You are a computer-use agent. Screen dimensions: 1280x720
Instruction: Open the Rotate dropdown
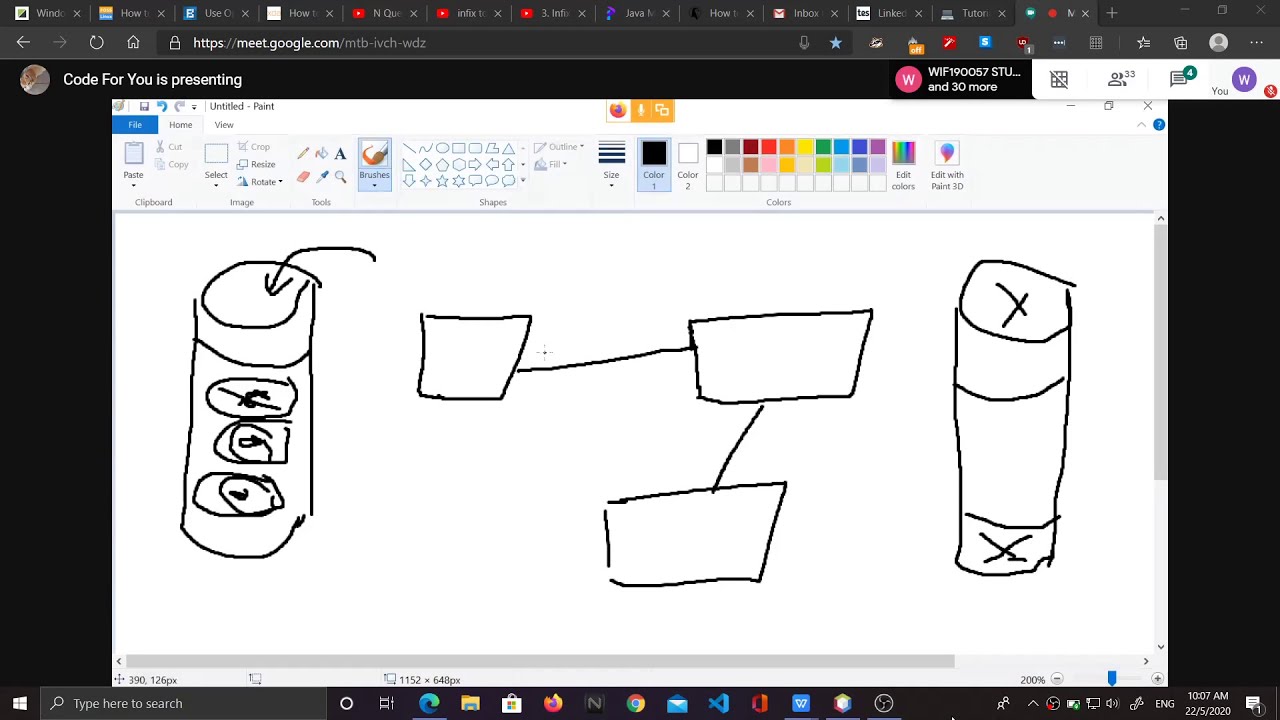coord(260,181)
